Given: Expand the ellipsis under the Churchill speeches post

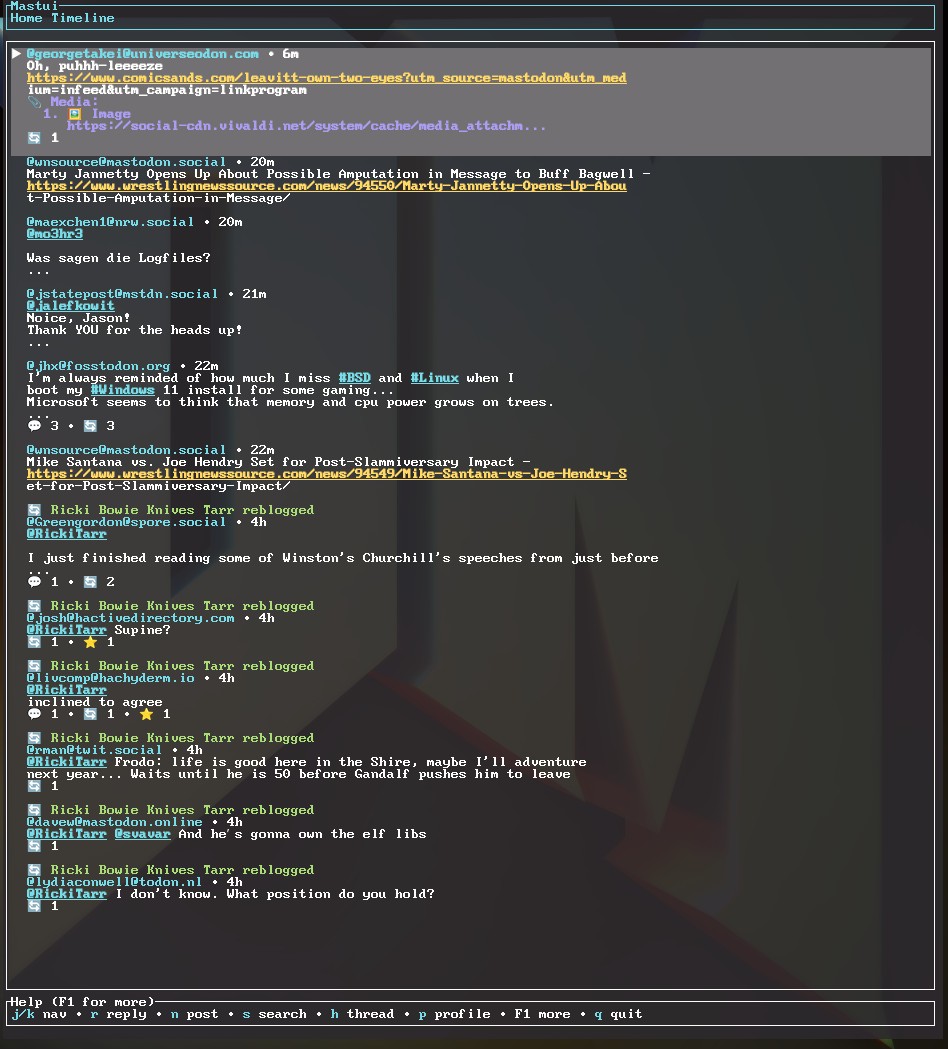Looking at the screenshot, I should tap(39, 570).
